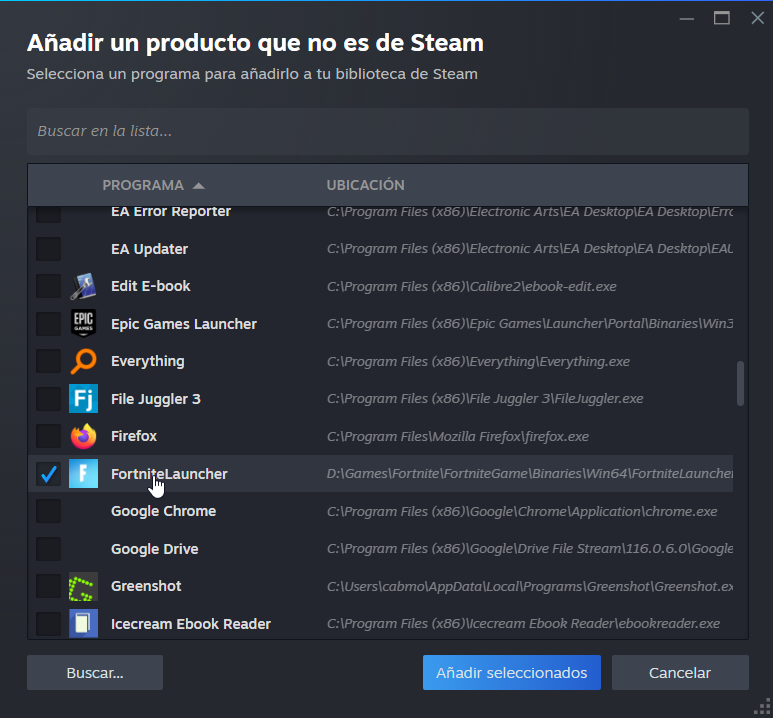Sort by the UBICACIÓN column header

[x=365, y=185]
